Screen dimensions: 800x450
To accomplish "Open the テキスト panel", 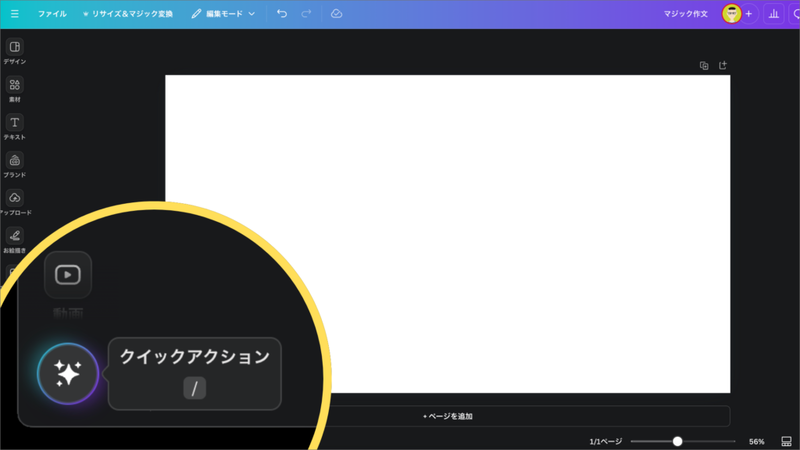I will click(x=15, y=127).
